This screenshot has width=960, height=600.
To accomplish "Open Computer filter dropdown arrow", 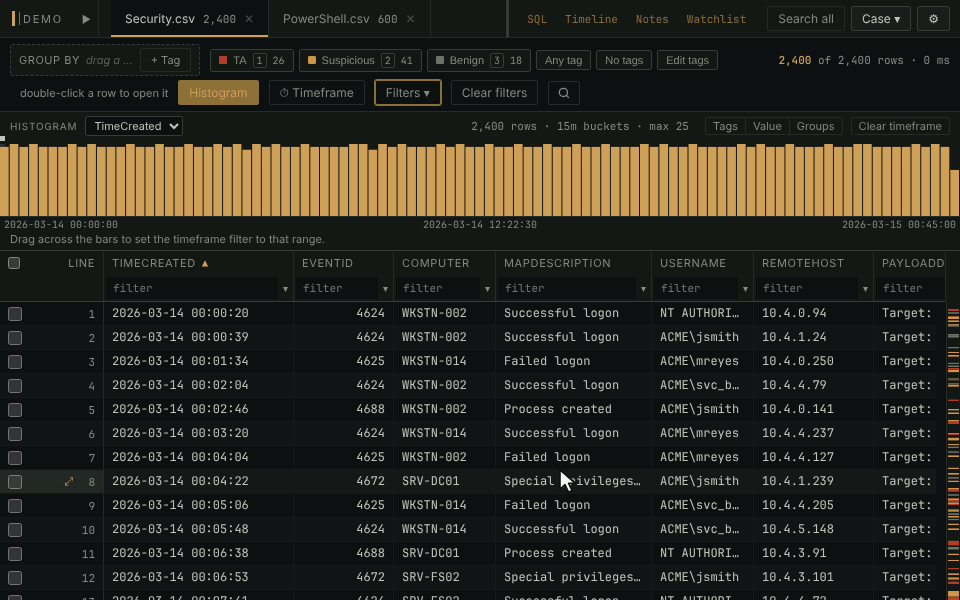I will click(487, 289).
